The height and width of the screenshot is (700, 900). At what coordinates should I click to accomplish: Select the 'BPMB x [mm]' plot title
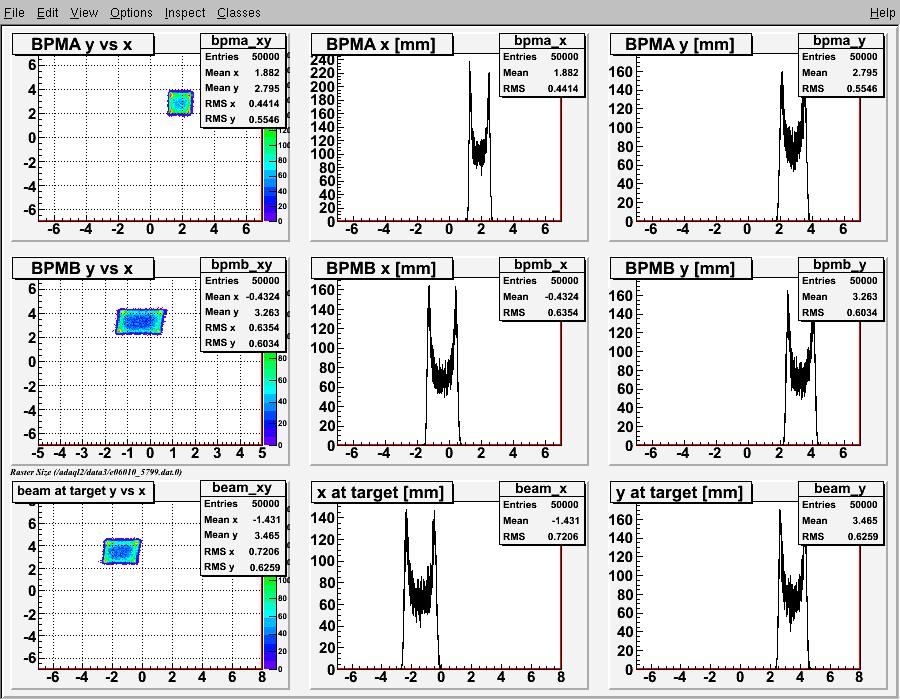tap(382, 268)
